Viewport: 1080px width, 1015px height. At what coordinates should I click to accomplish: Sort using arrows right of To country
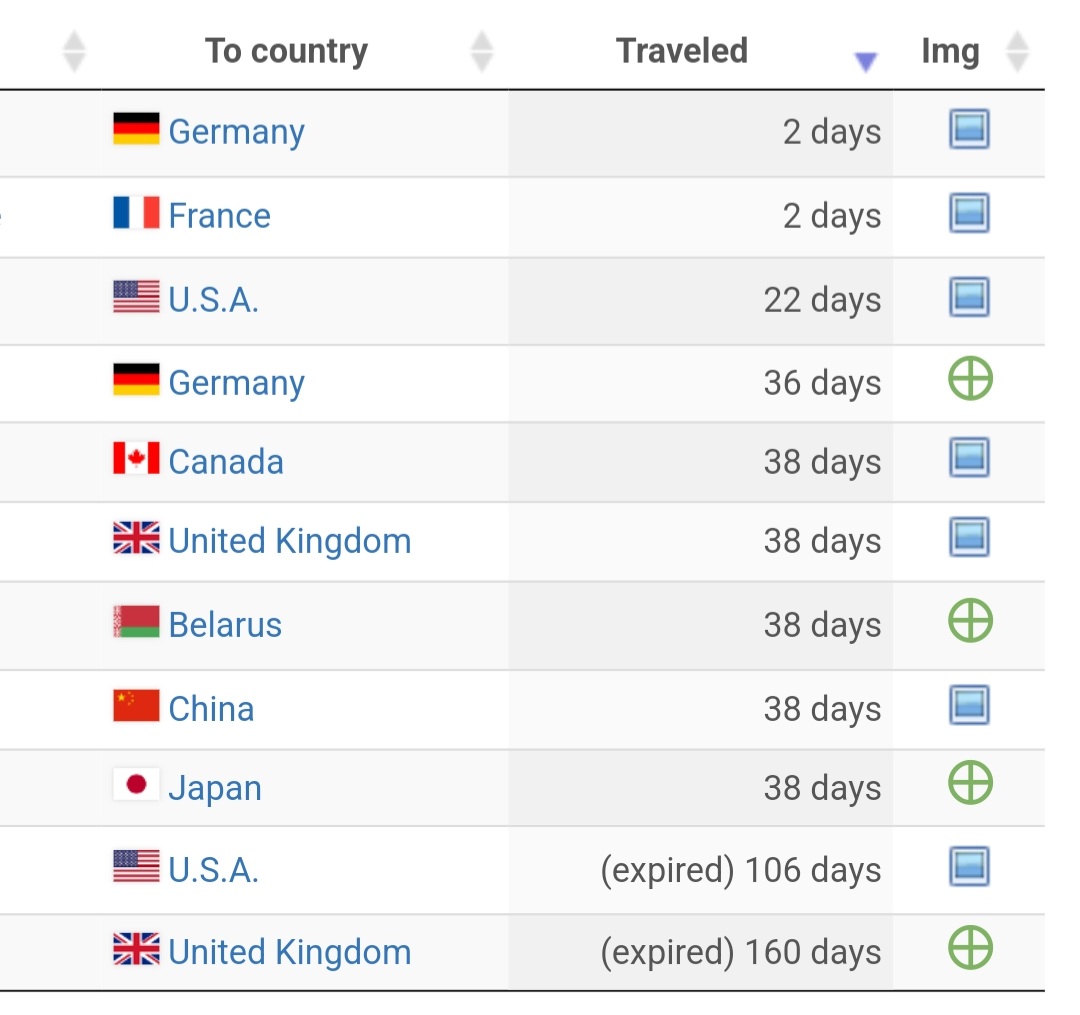click(x=481, y=52)
